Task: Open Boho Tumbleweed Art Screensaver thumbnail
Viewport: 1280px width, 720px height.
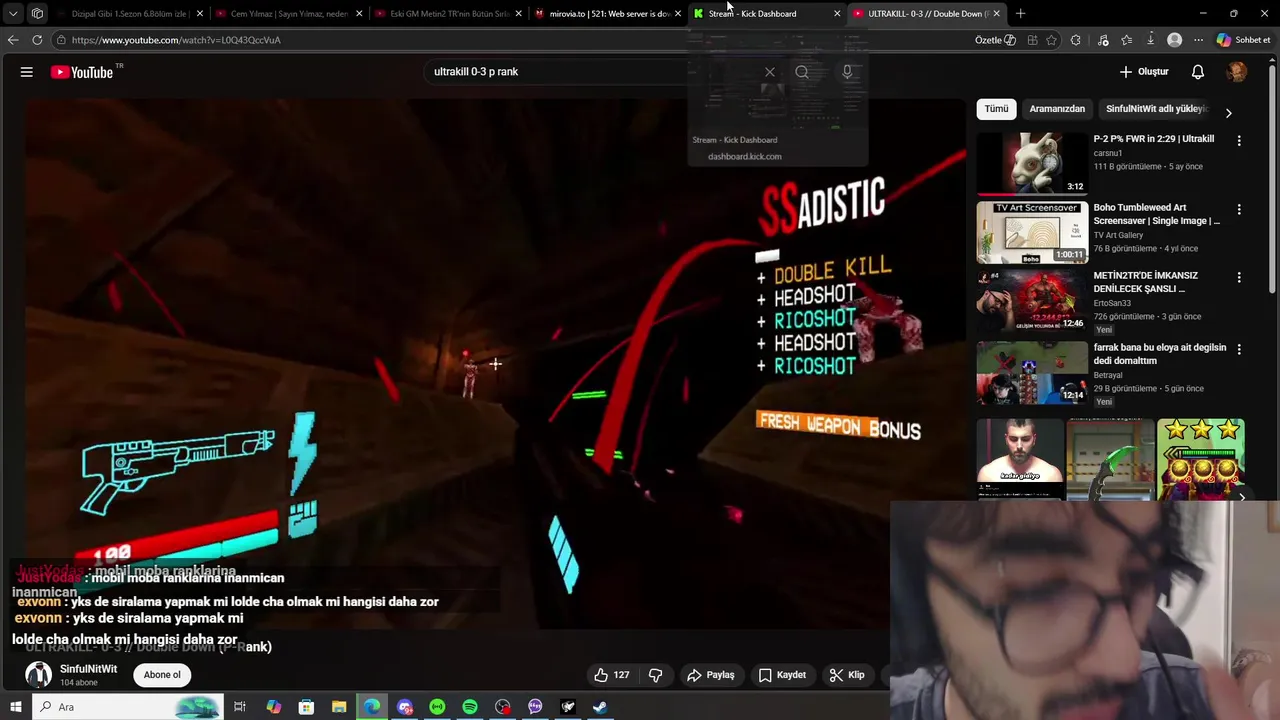Action: click(1031, 232)
